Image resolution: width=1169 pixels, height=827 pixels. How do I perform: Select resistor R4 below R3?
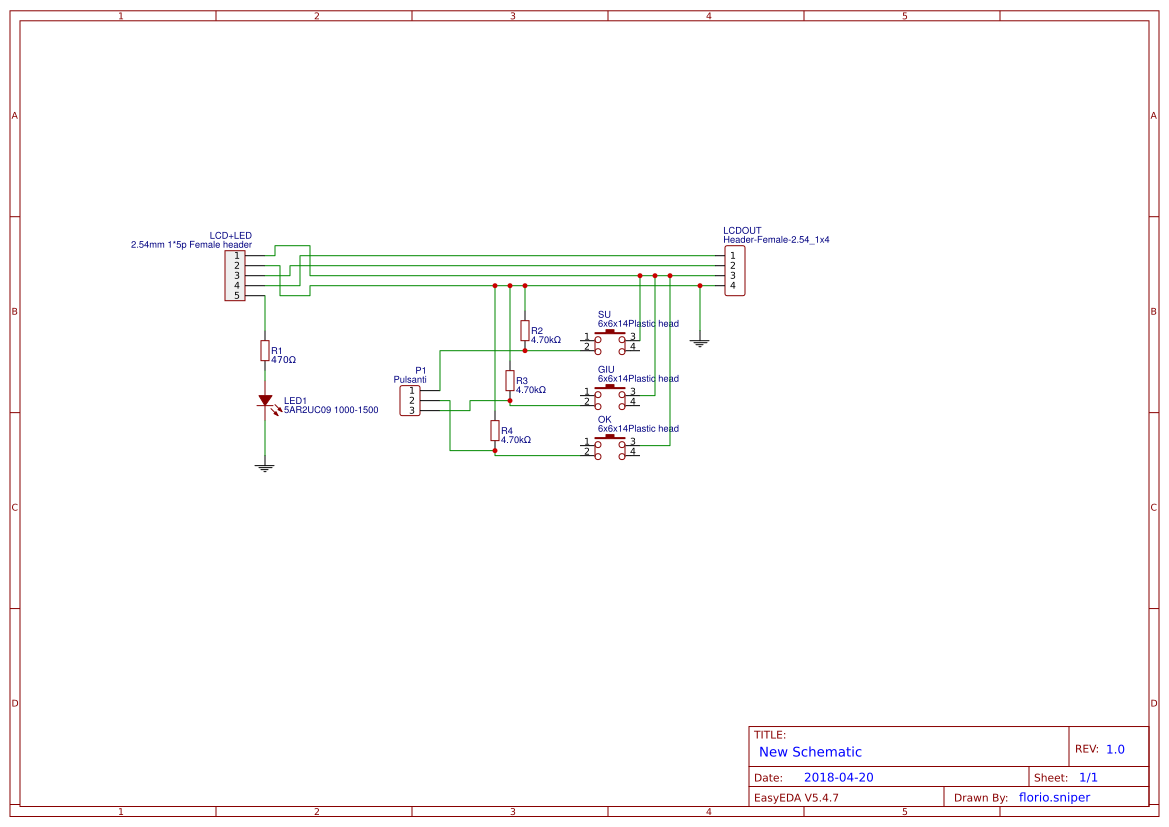point(495,431)
